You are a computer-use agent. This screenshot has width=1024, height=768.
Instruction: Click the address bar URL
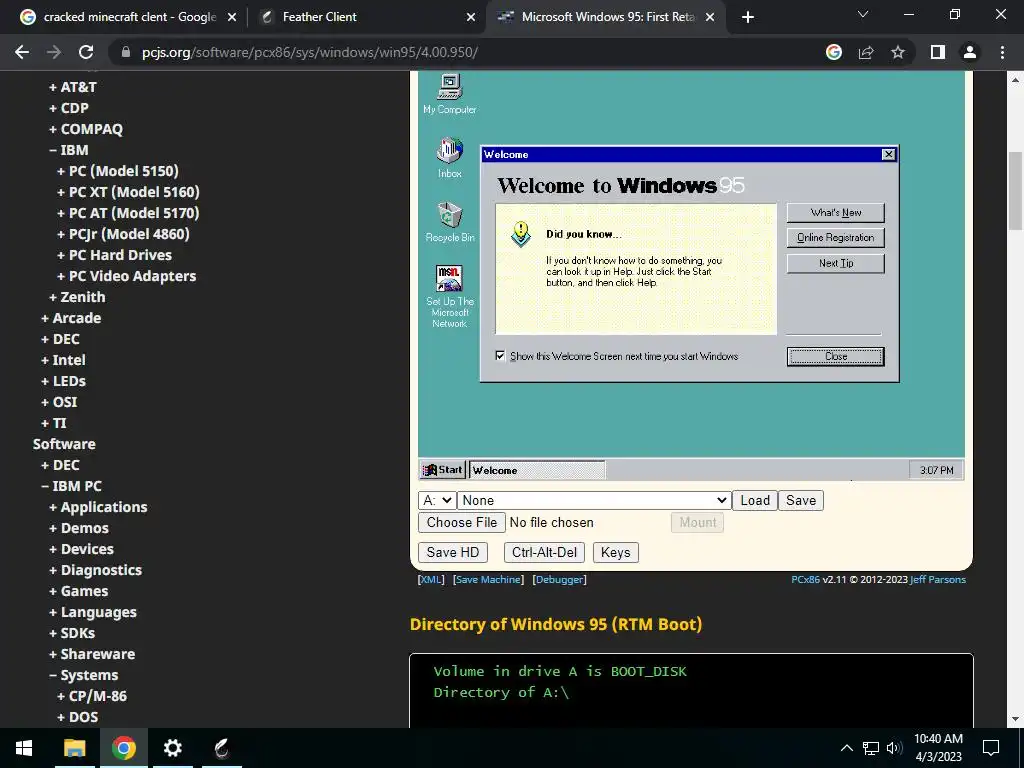point(310,52)
